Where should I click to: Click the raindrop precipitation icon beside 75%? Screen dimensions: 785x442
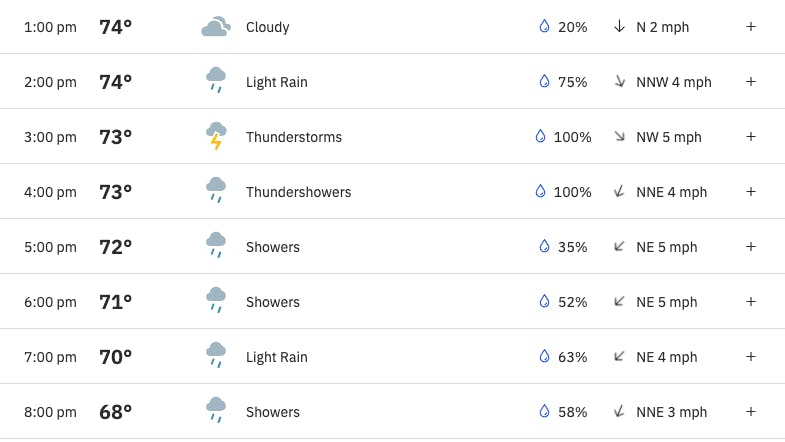[544, 81]
